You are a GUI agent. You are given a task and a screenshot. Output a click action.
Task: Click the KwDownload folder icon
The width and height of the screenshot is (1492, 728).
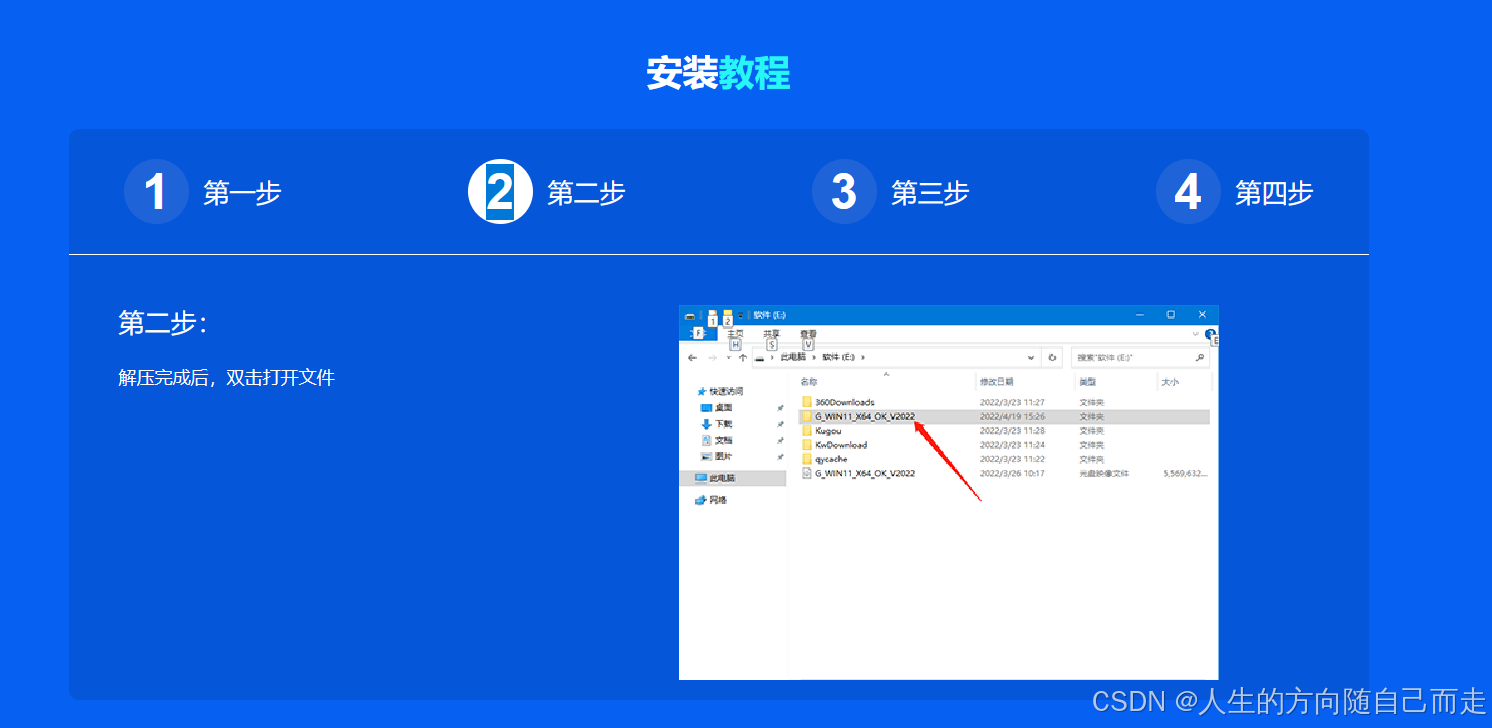pyautogui.click(x=807, y=445)
